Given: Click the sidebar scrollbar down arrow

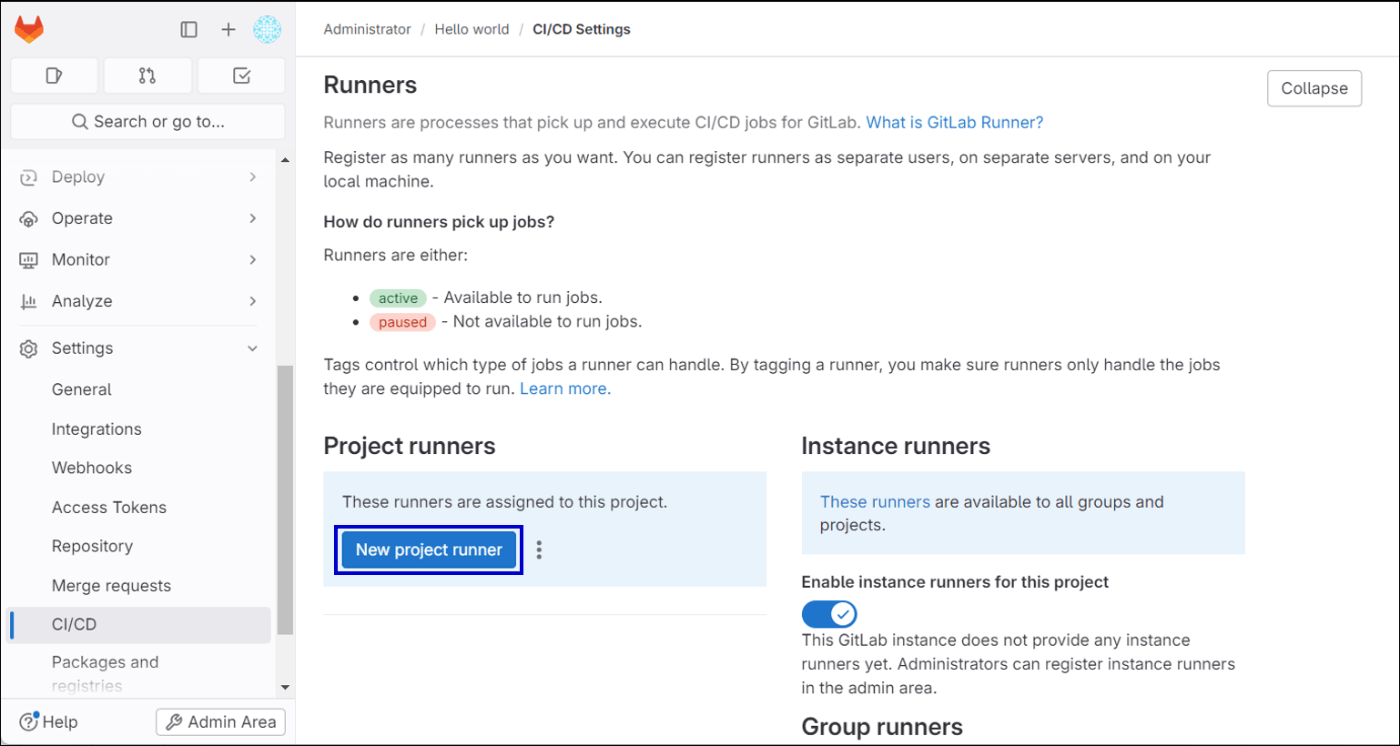Looking at the screenshot, I should click(x=285, y=687).
